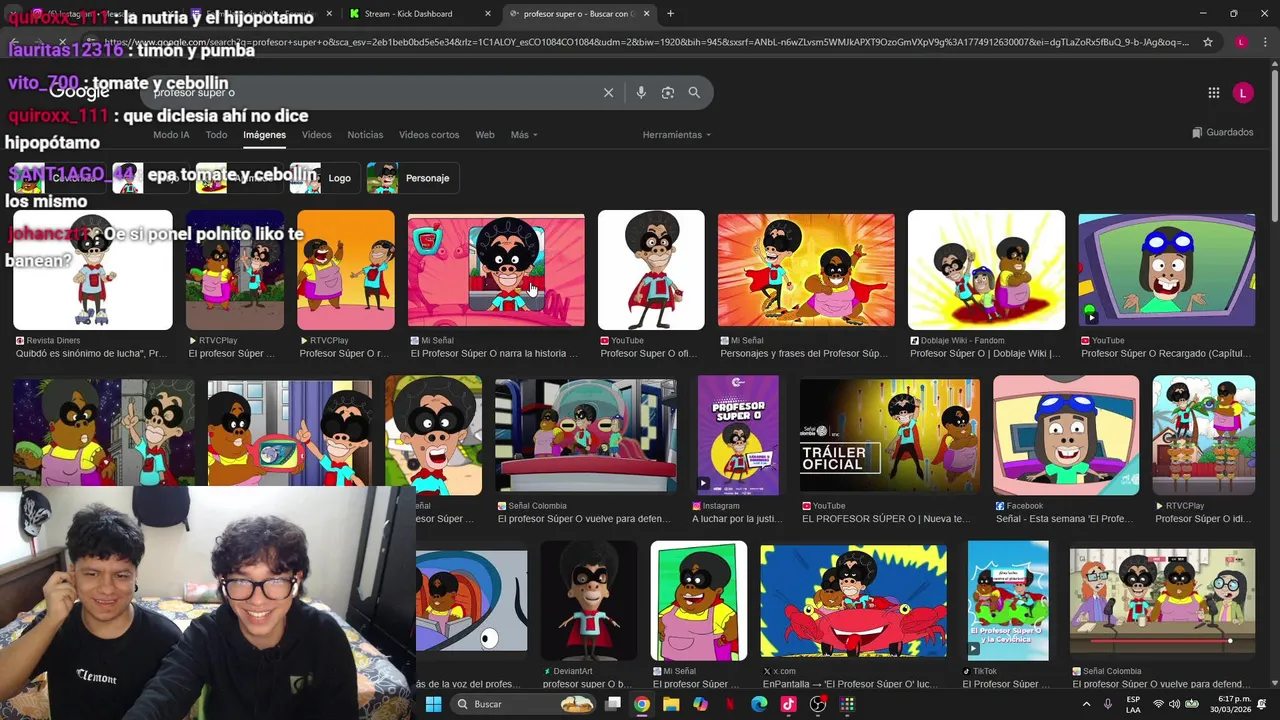This screenshot has width=1280, height=720.
Task: Expand the Más search filter dropdown
Action: point(524,135)
